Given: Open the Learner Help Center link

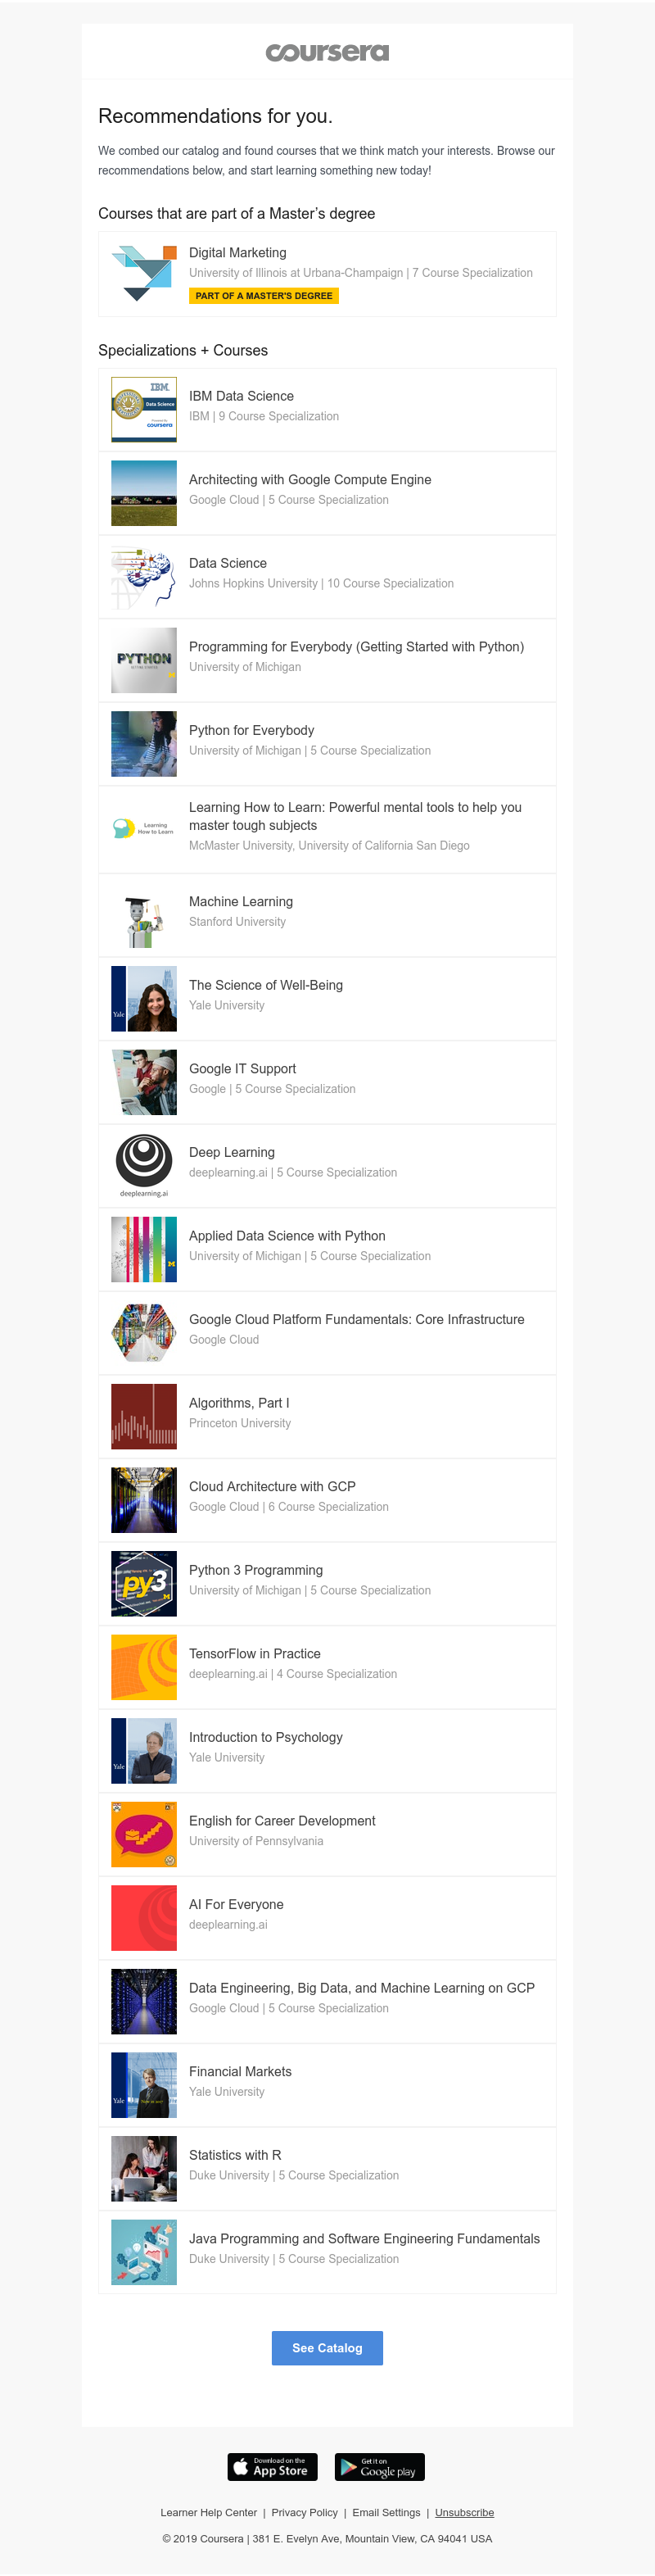Looking at the screenshot, I should tap(209, 2512).
